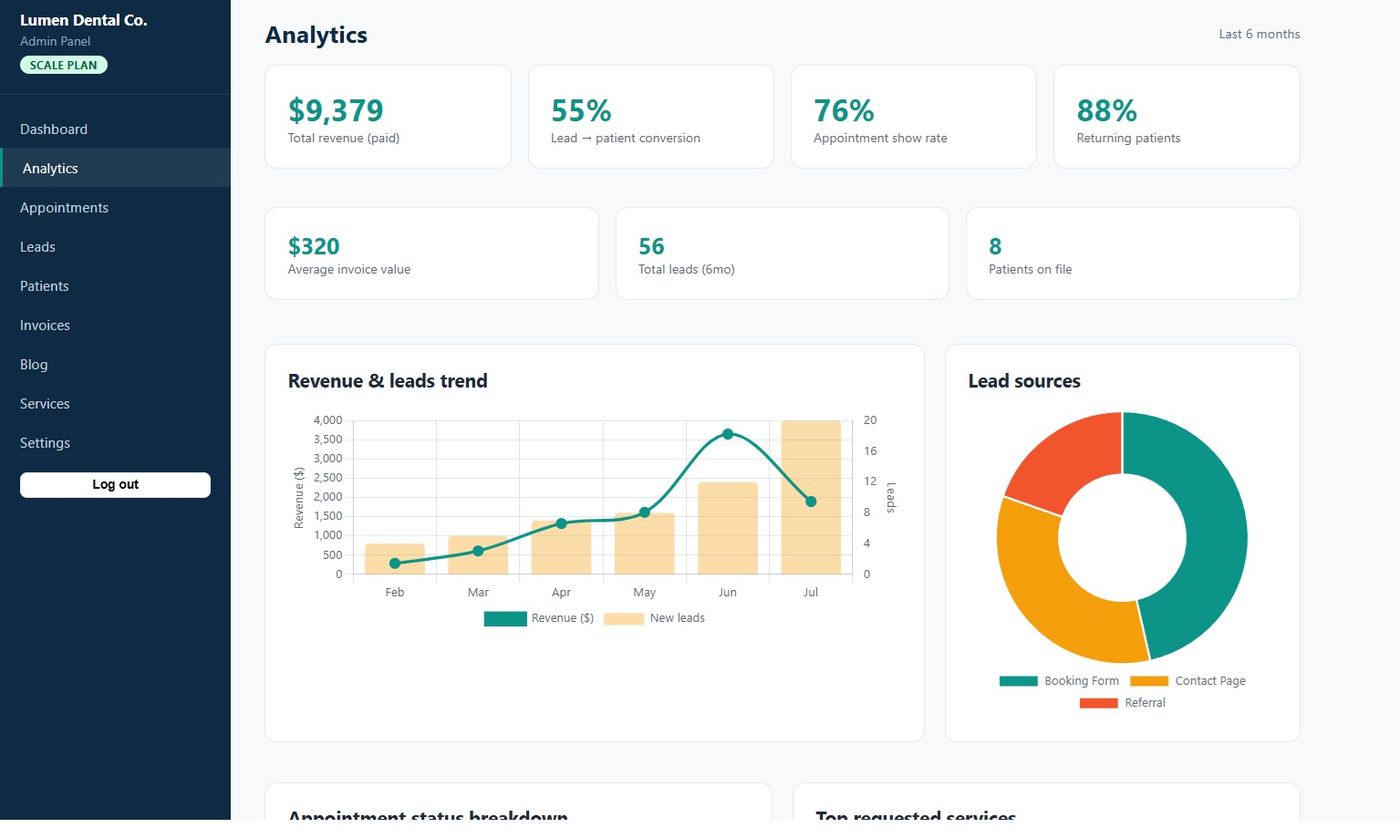Viewport: 1400px width, 838px height.
Task: Toggle Booking Form legend swatch
Action: click(x=1019, y=681)
